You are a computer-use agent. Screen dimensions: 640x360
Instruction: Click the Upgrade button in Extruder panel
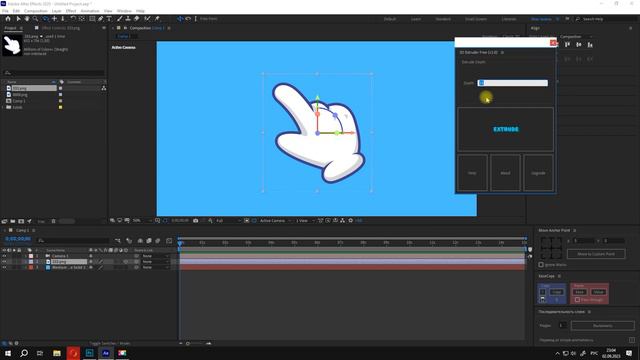click(538, 173)
